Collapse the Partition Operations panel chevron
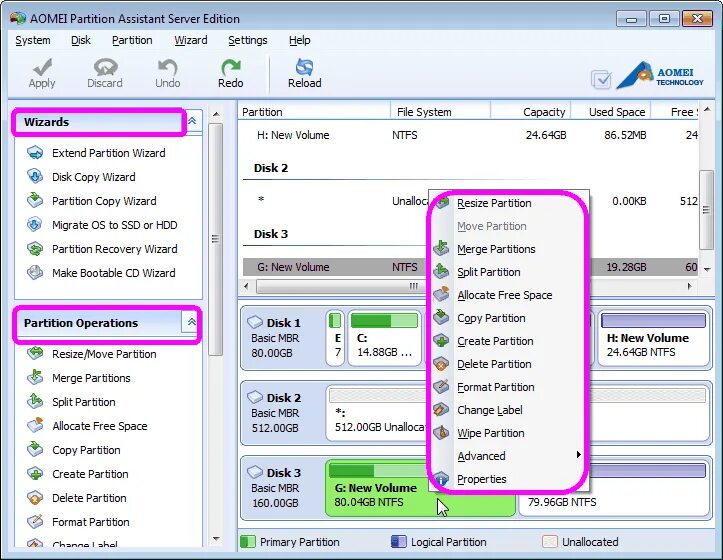 [x=192, y=322]
